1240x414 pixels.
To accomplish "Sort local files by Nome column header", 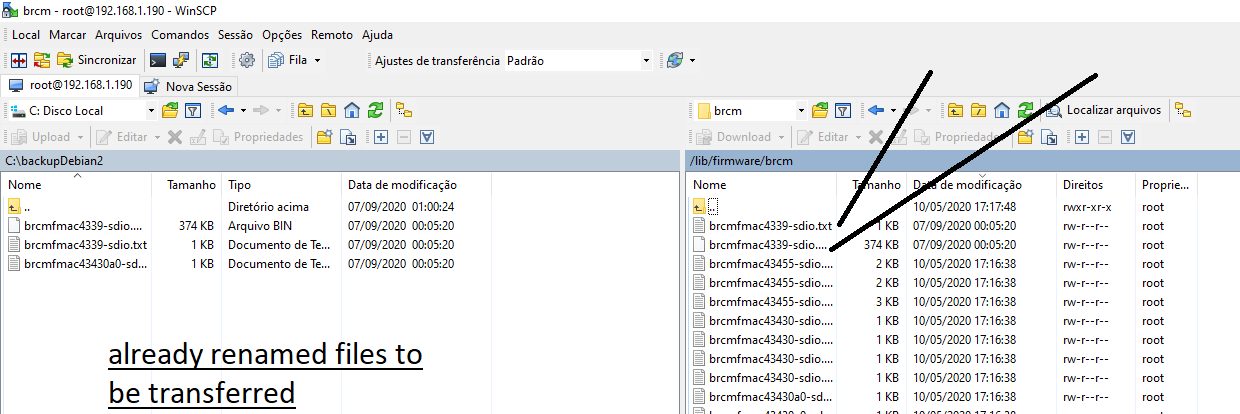I will click(77, 185).
